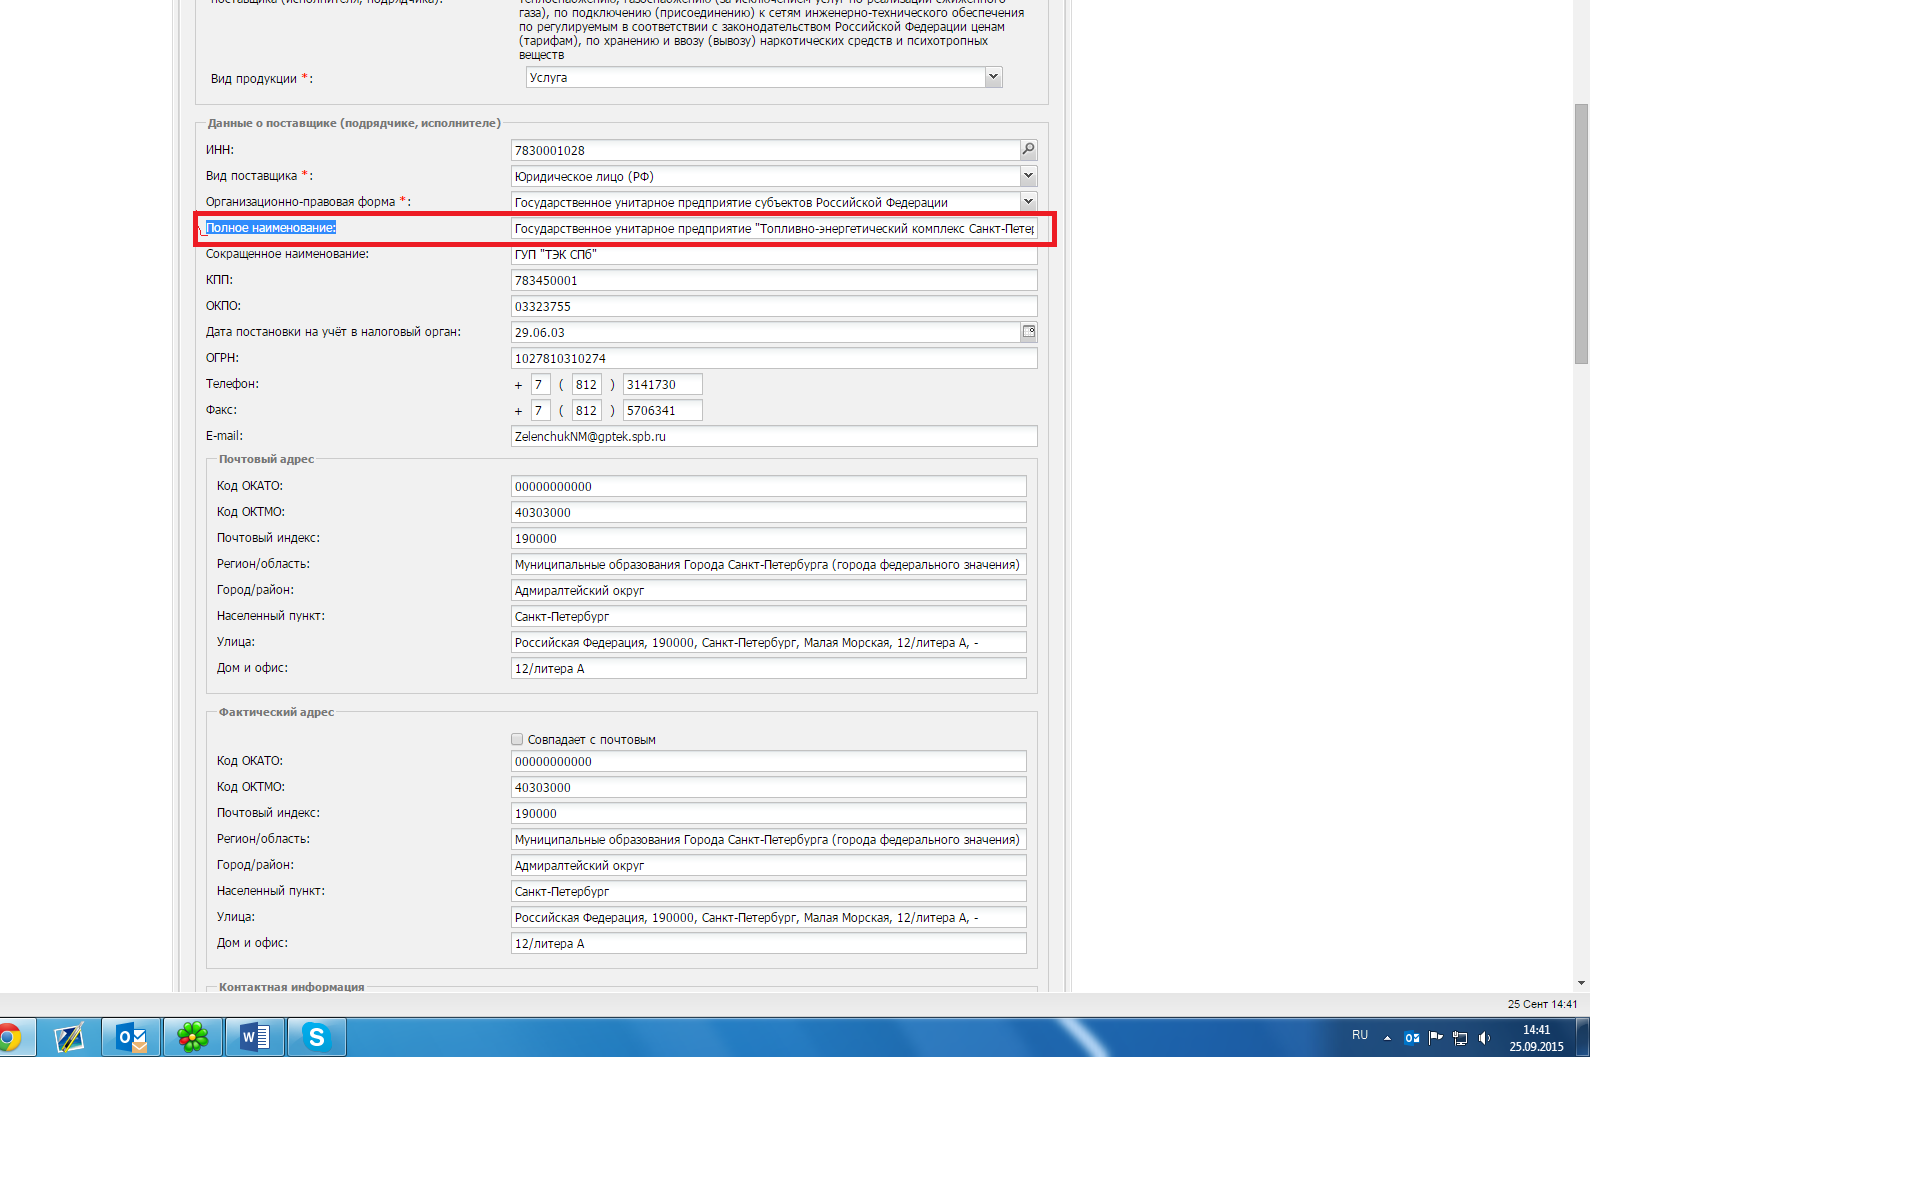Click the 'Полное наименование:' label text

pyautogui.click(x=271, y=228)
